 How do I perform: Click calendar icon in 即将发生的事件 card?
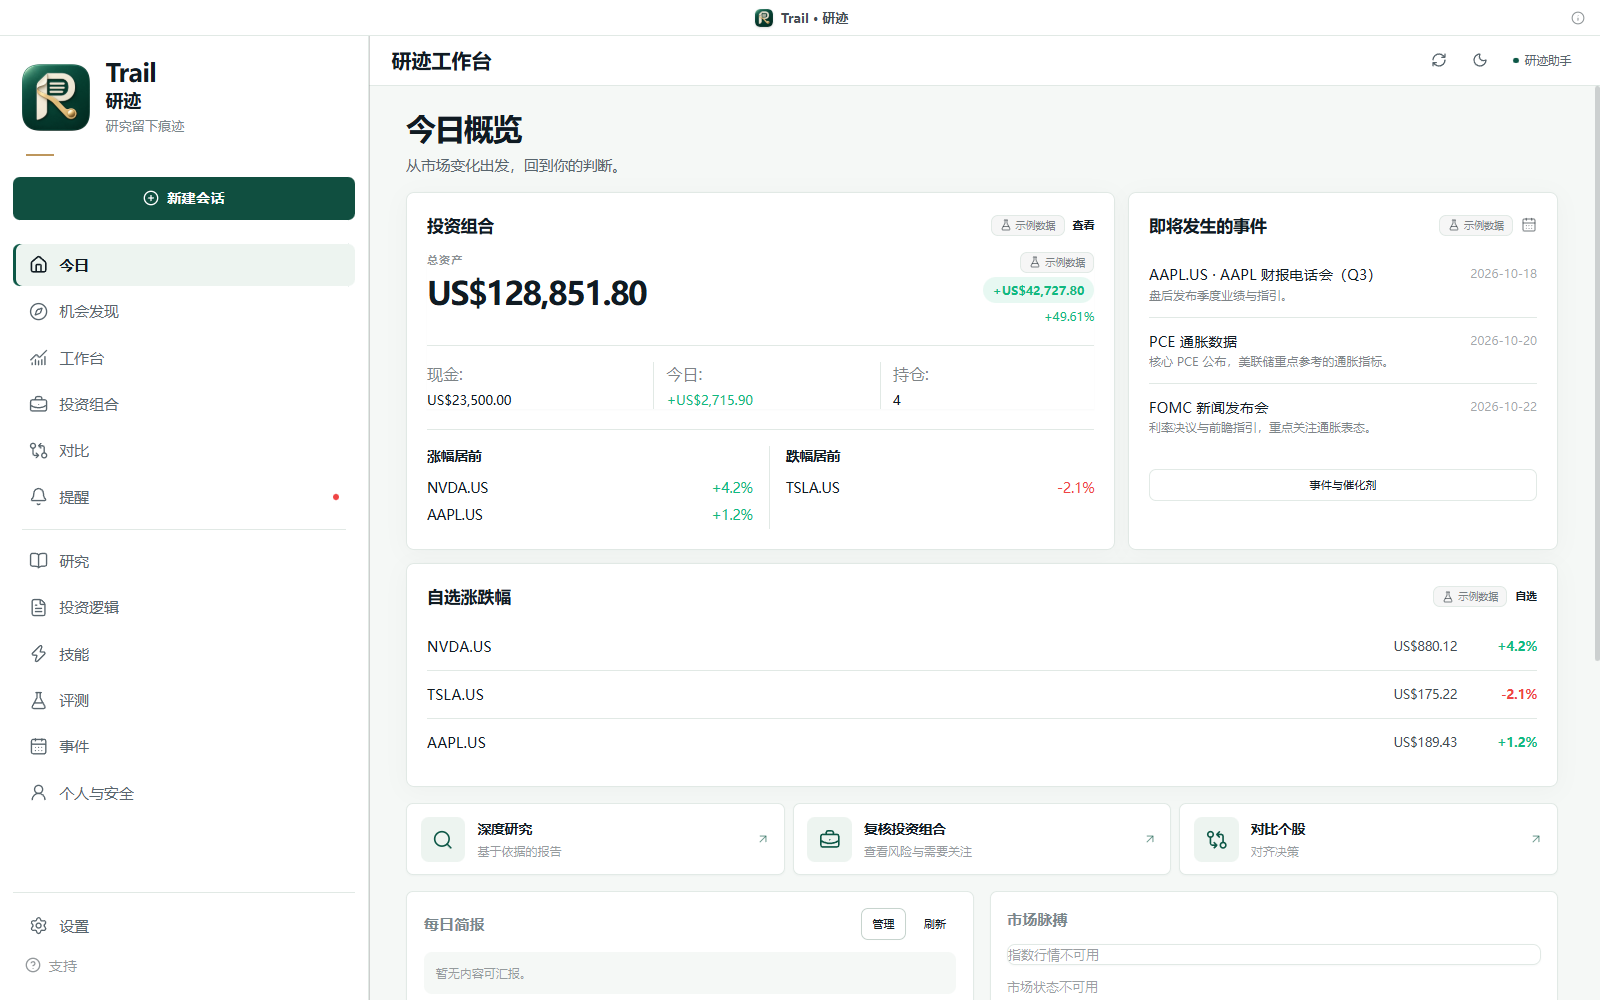coord(1529,225)
